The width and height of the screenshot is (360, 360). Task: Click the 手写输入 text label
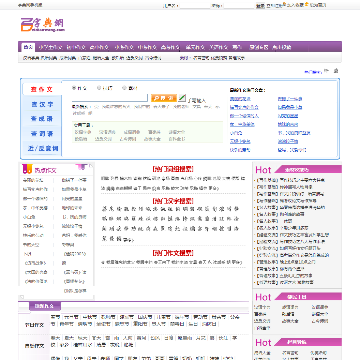click(197, 100)
